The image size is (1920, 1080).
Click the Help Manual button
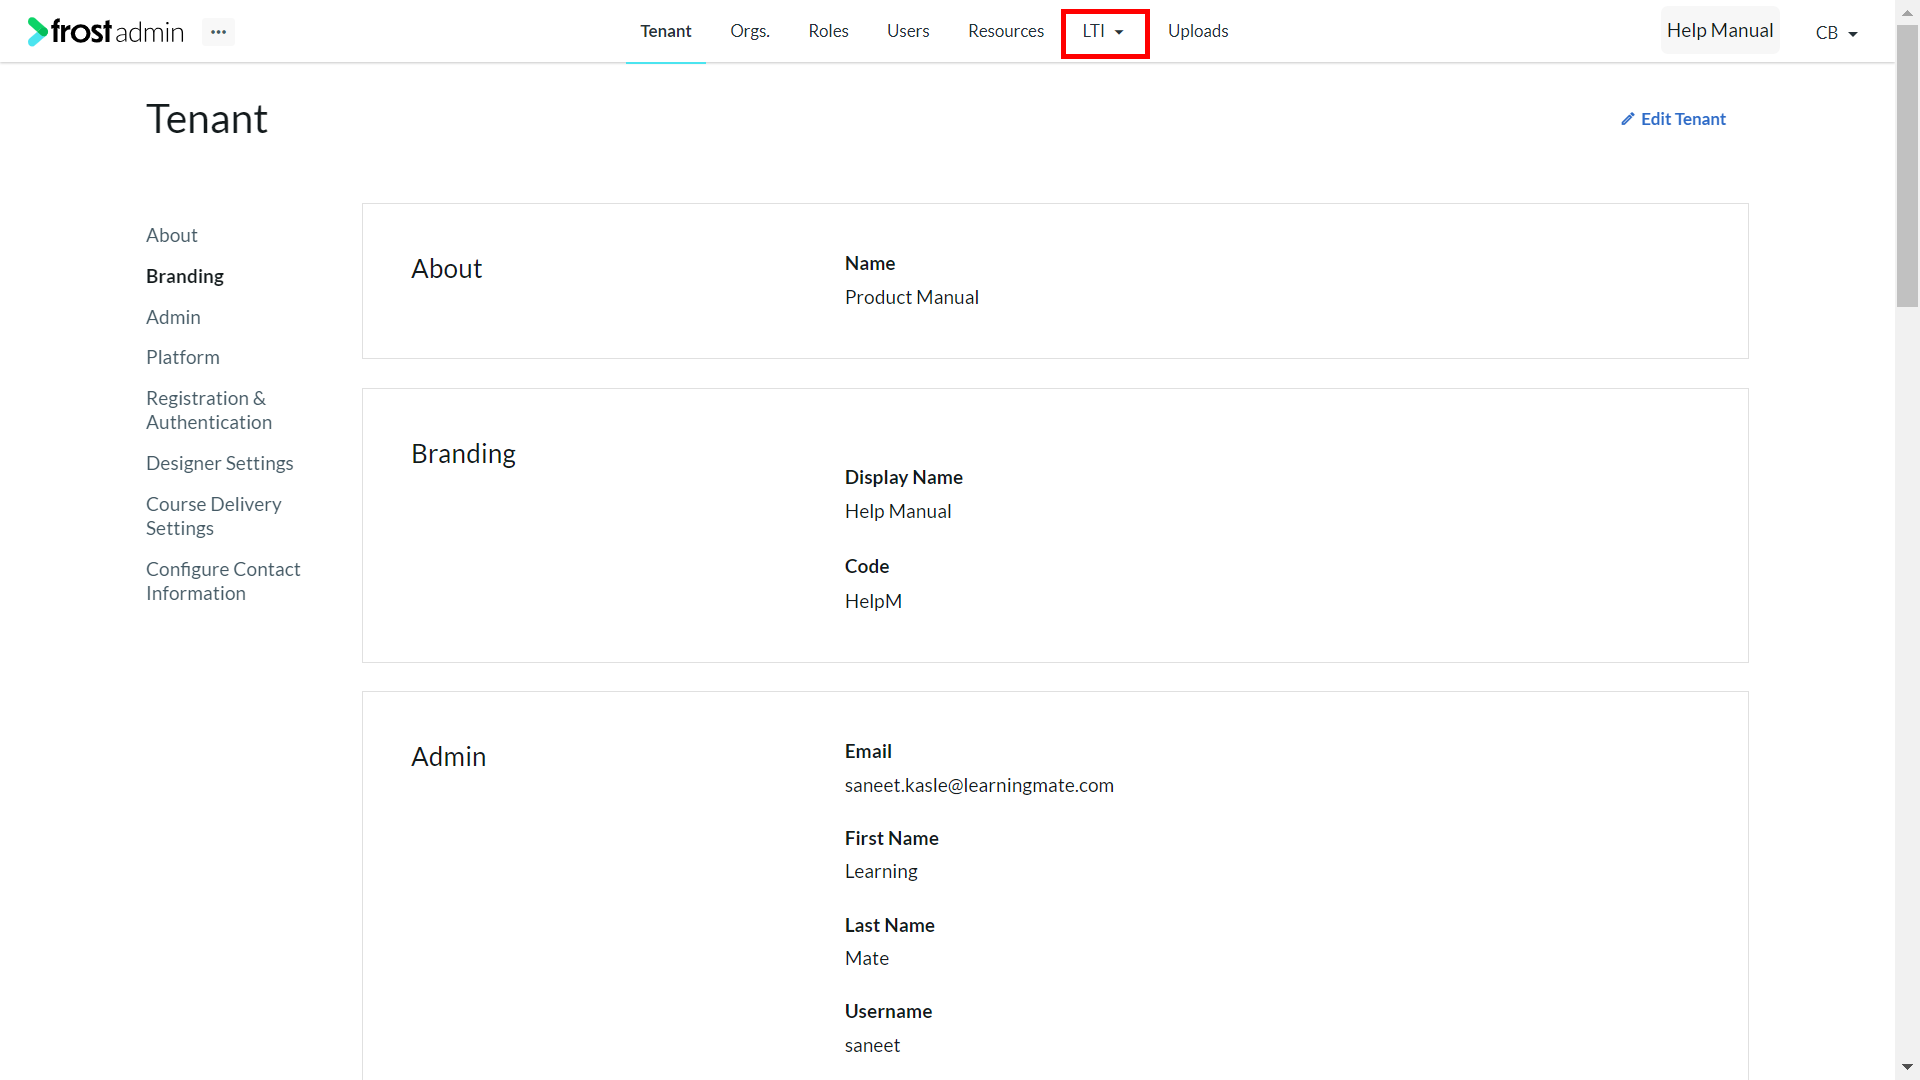click(x=1720, y=31)
